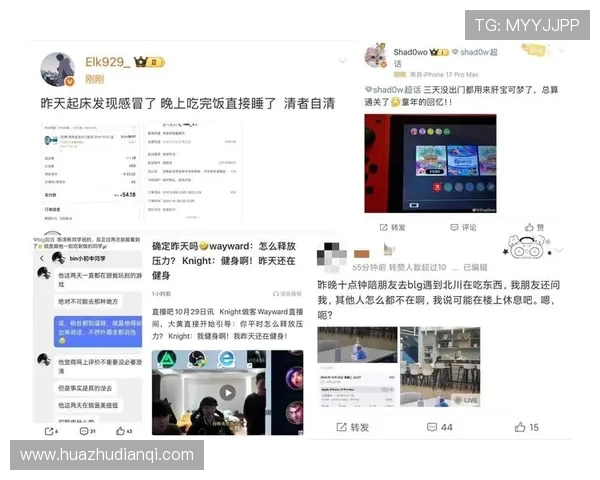This screenshot has height=480, width=600.
Task: Open the cafeteria LIVE photo in blg post
Action: coord(440,367)
